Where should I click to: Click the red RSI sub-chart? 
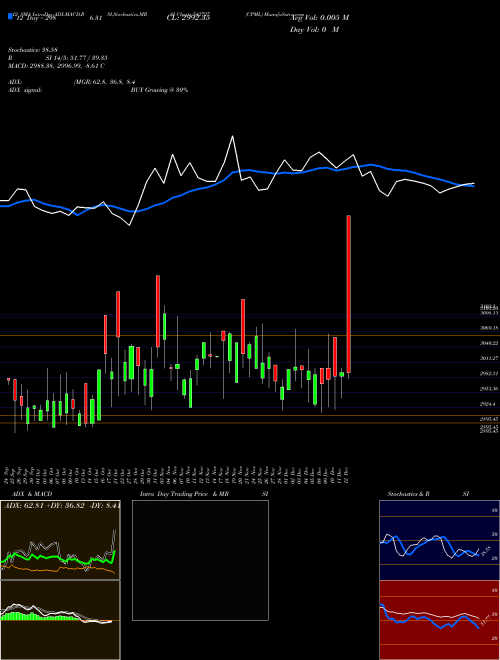(x=439, y=620)
